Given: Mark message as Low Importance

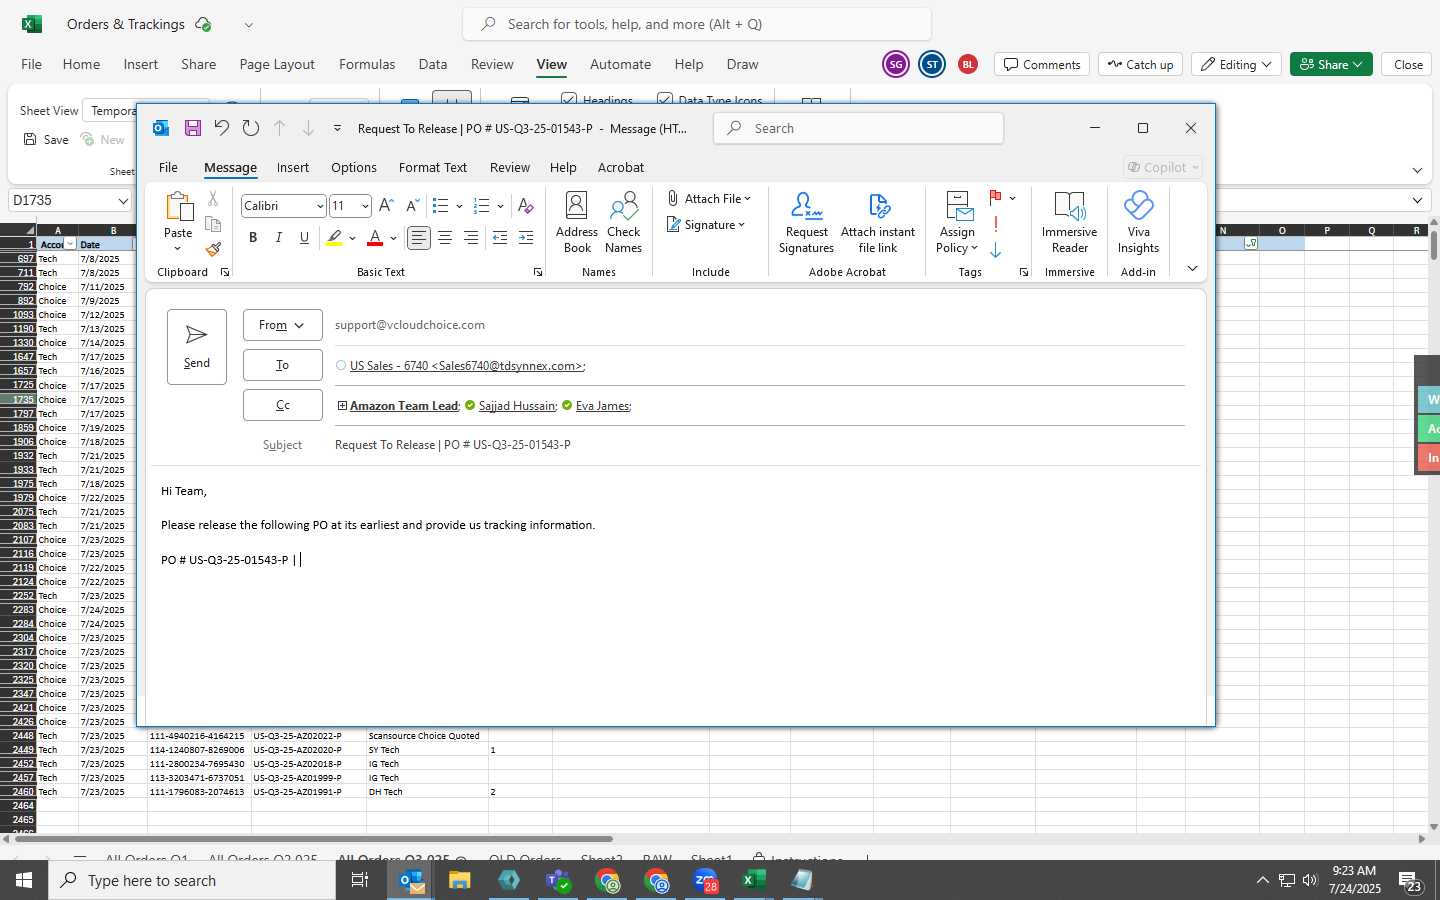Looking at the screenshot, I should (996, 250).
